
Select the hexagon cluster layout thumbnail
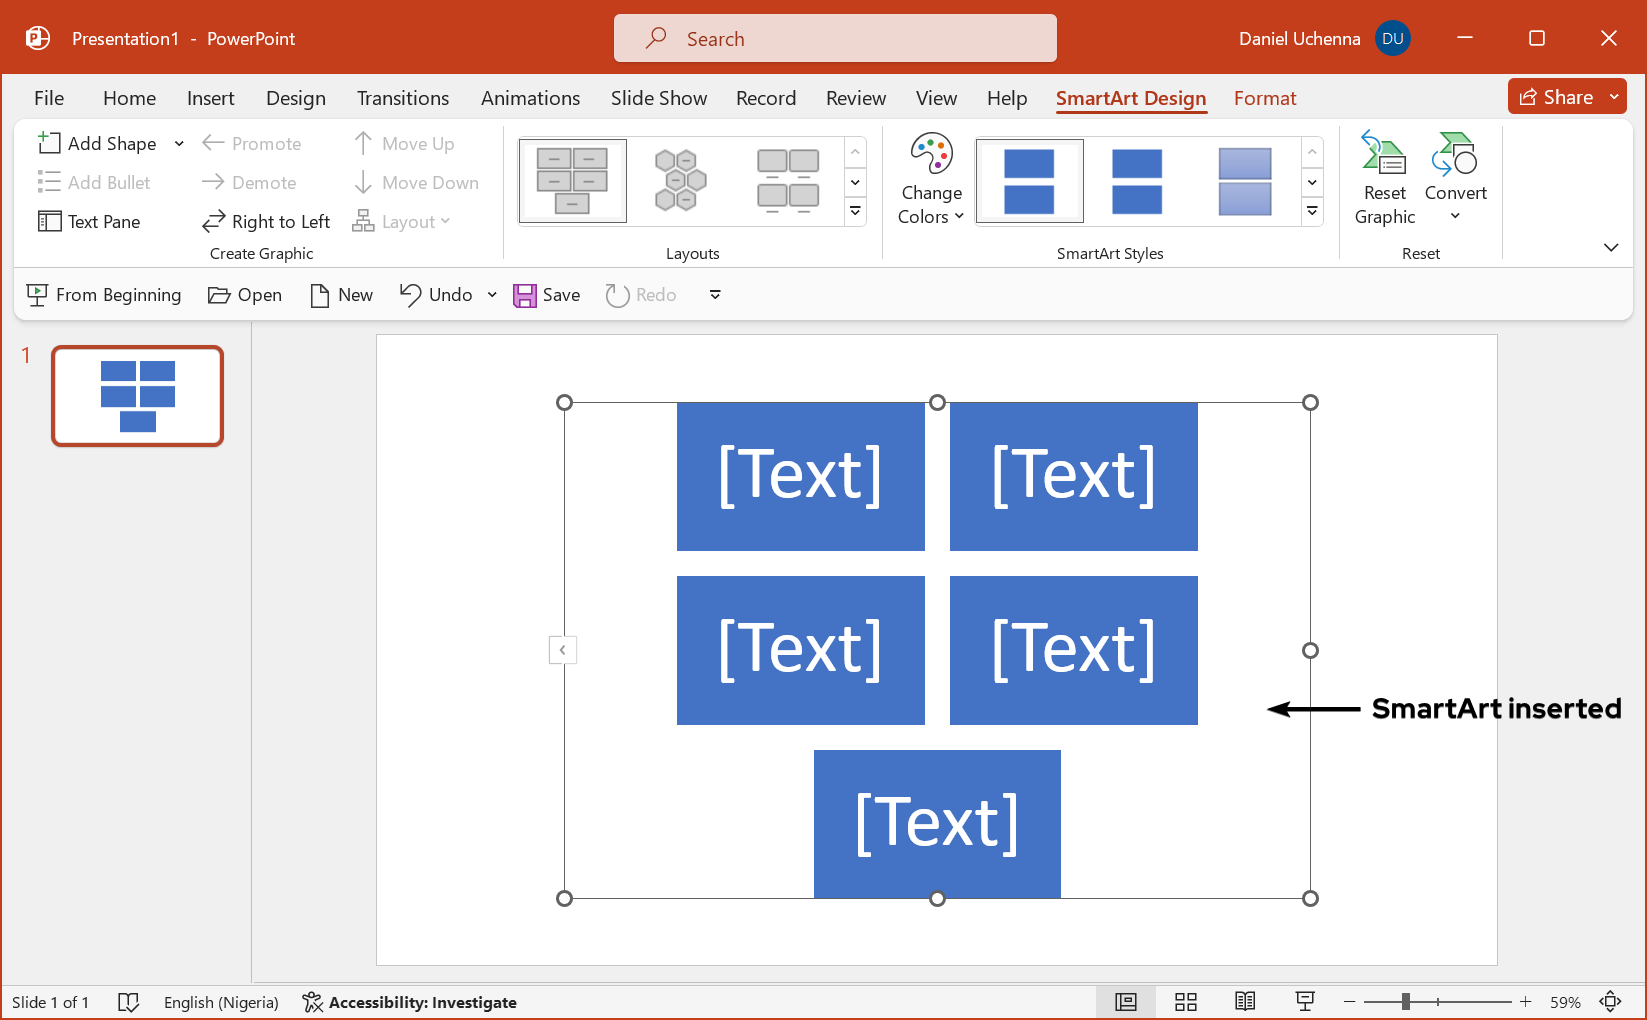click(x=680, y=181)
